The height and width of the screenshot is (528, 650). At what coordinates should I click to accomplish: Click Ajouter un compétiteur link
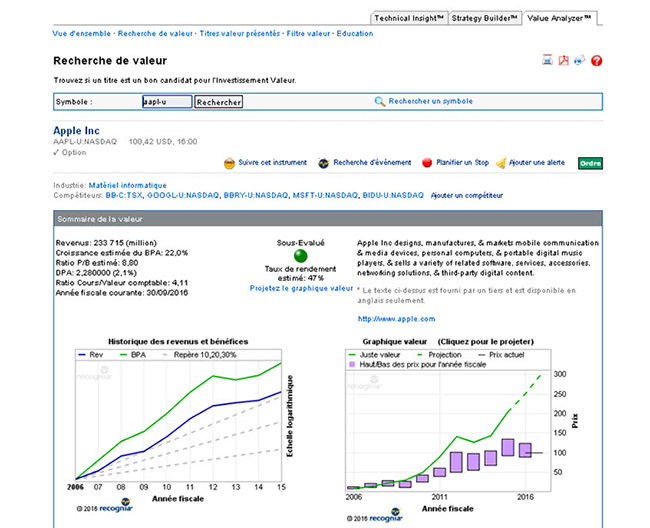[467, 195]
